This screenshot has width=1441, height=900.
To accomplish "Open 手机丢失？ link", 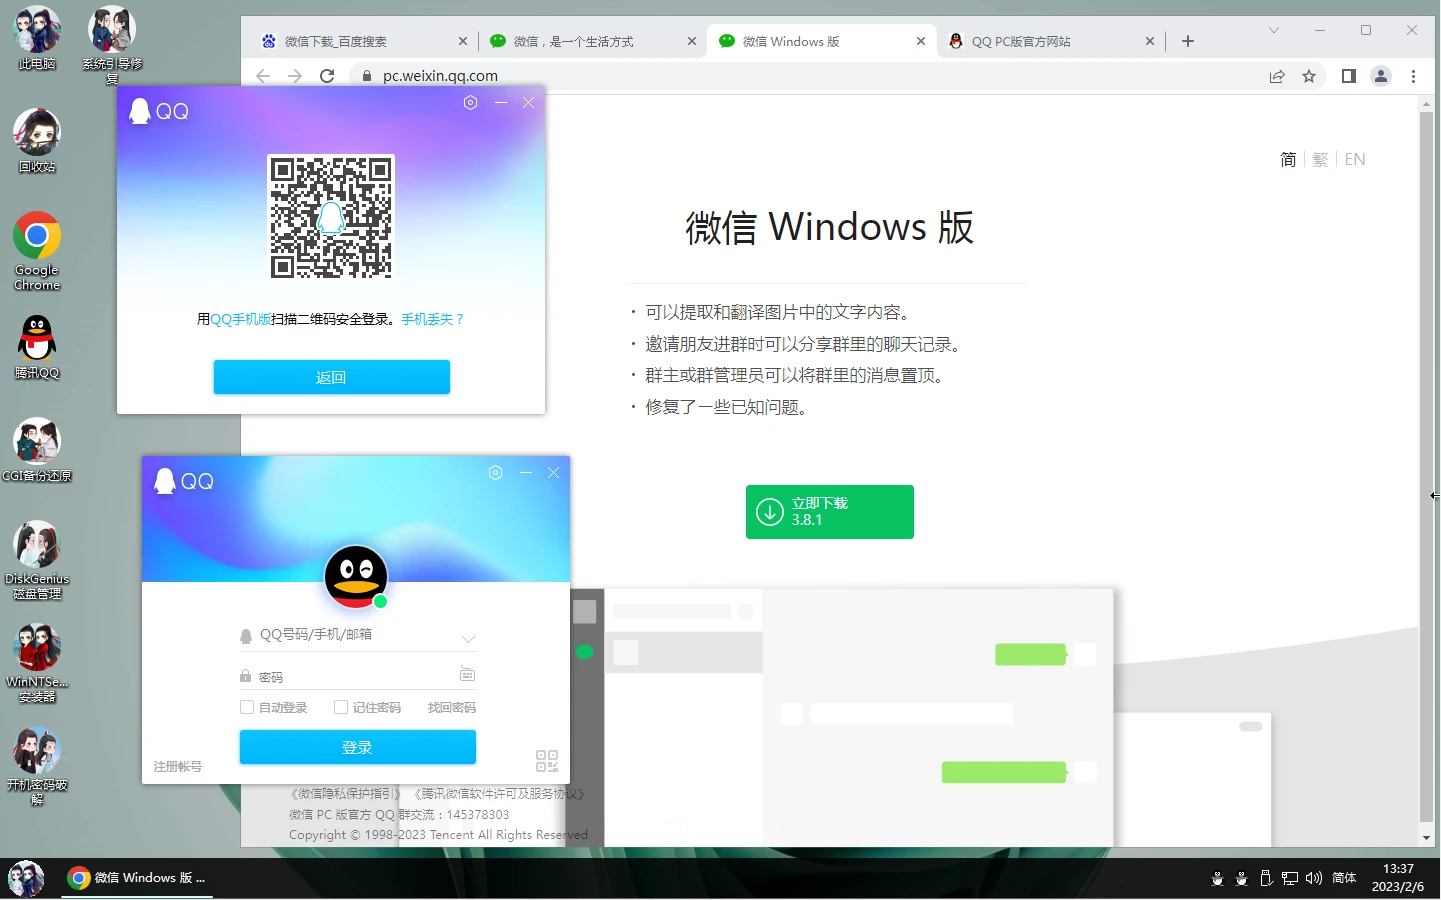I will (x=432, y=319).
